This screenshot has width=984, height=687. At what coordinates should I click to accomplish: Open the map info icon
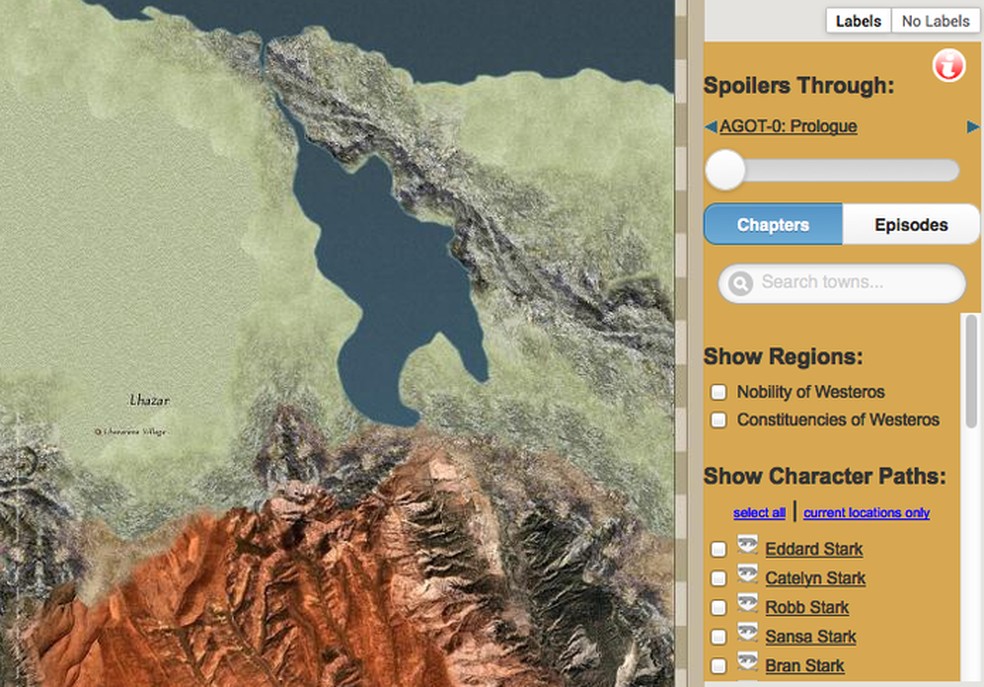(x=947, y=65)
